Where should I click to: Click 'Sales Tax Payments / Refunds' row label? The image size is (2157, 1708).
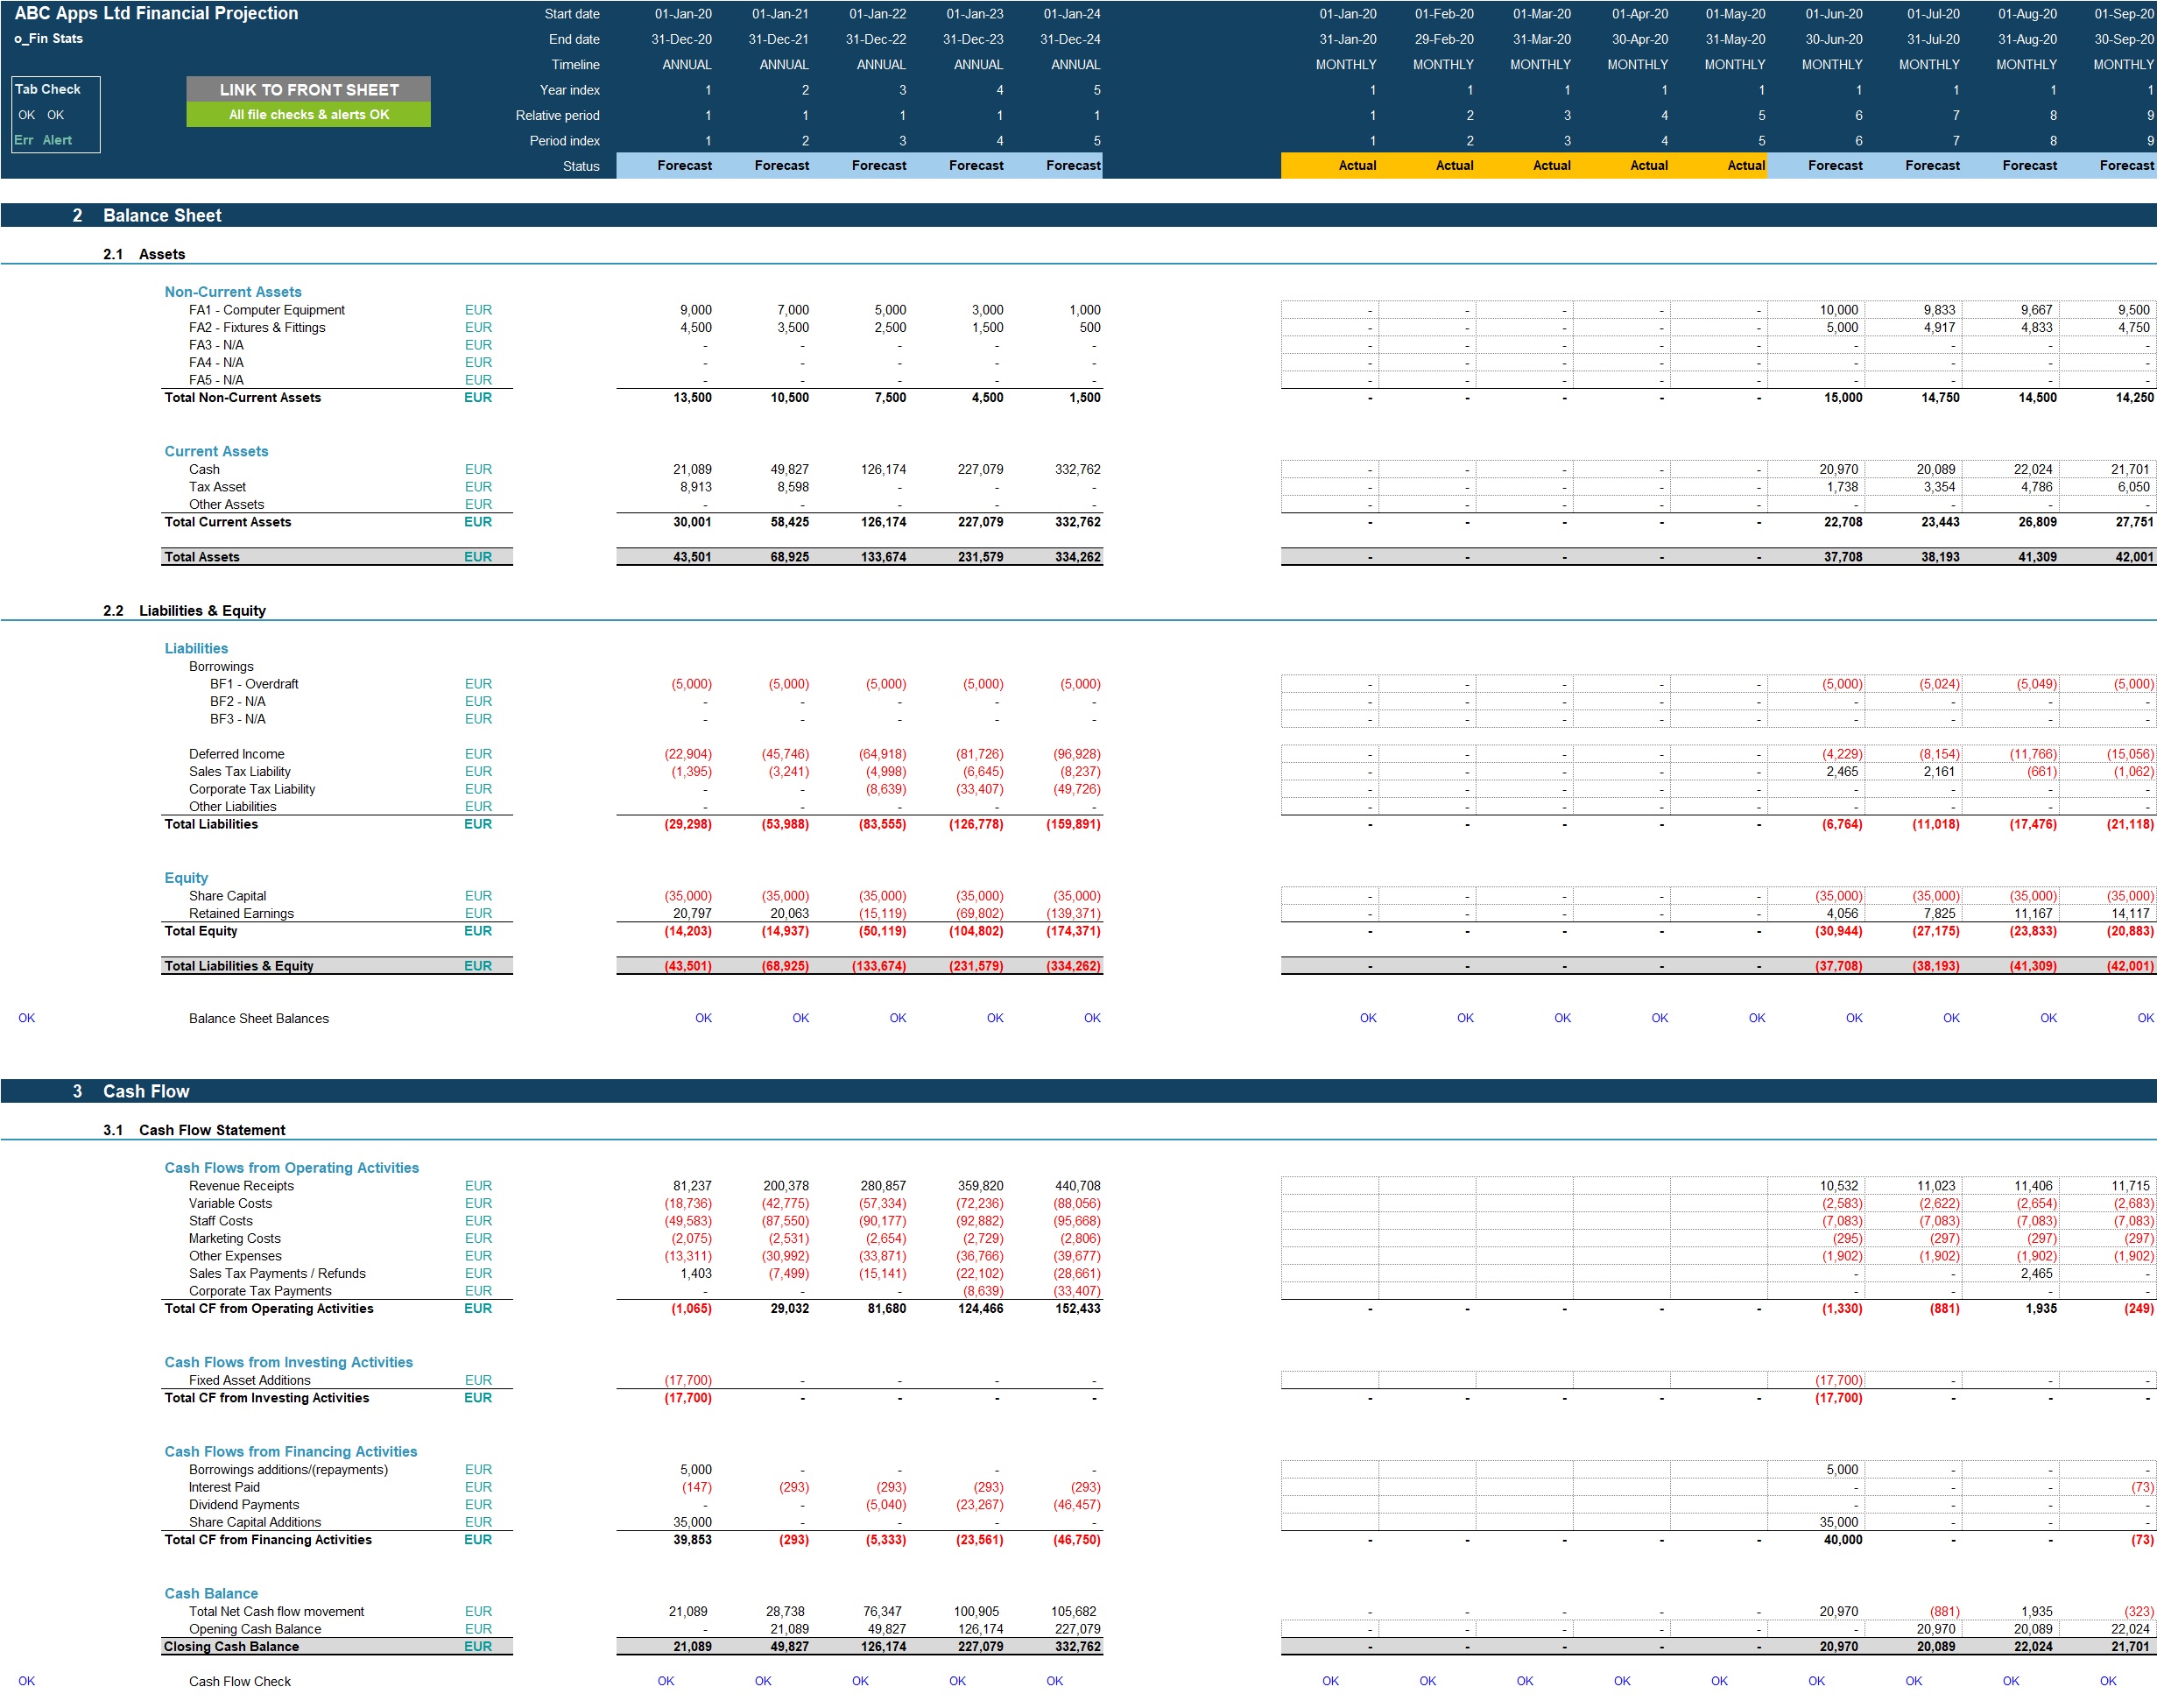pos(277,1274)
